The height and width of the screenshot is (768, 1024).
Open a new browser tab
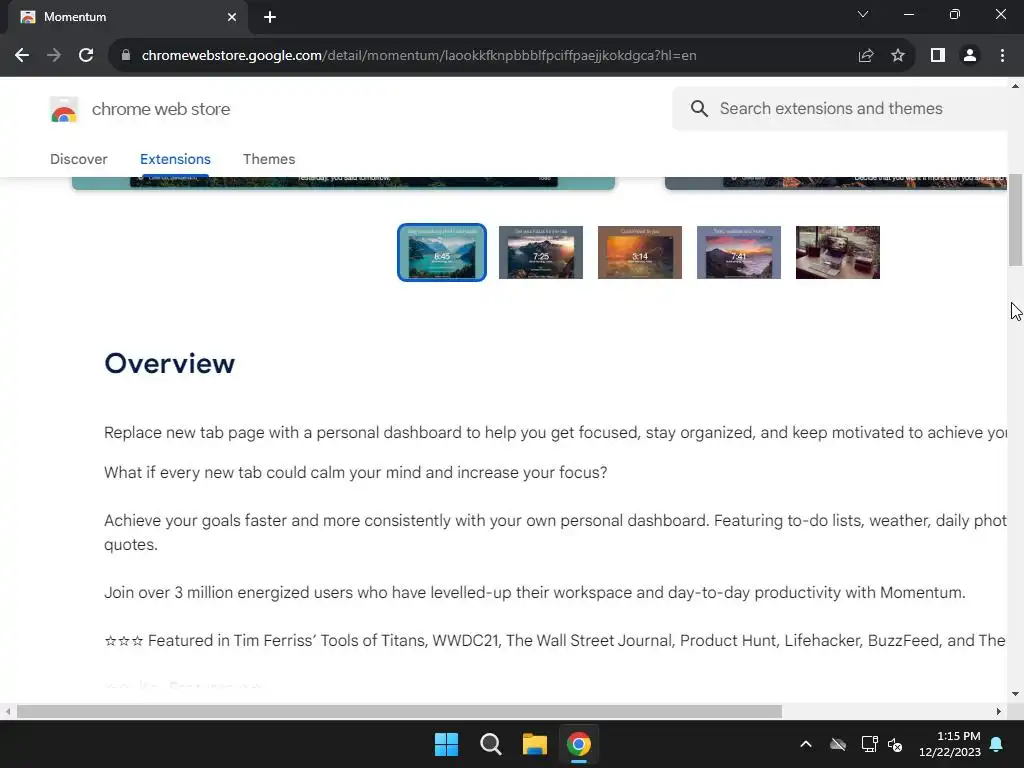[x=270, y=17]
